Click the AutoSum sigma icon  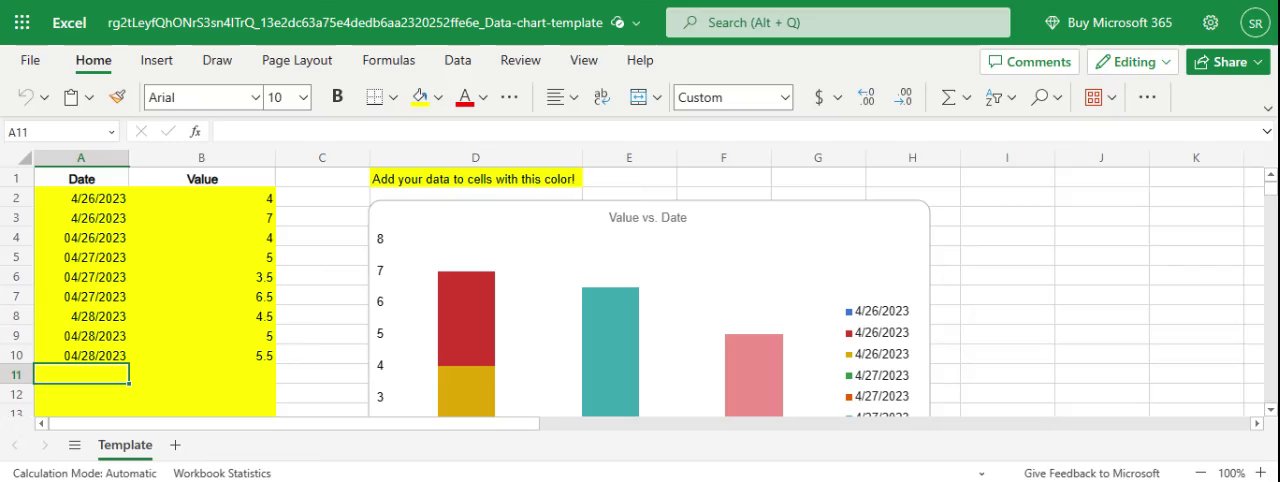click(x=948, y=97)
